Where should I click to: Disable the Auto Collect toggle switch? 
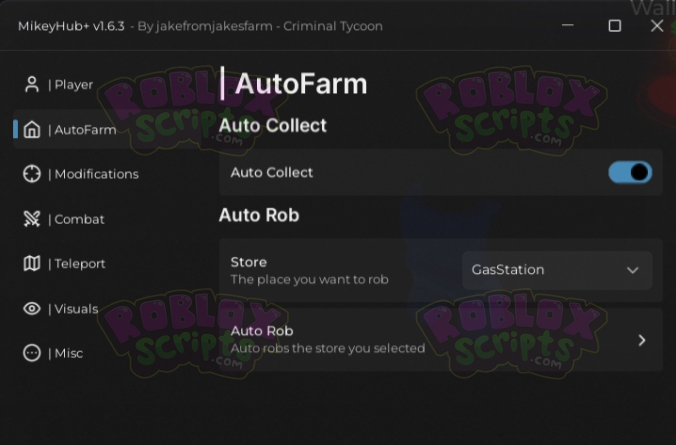pos(630,173)
